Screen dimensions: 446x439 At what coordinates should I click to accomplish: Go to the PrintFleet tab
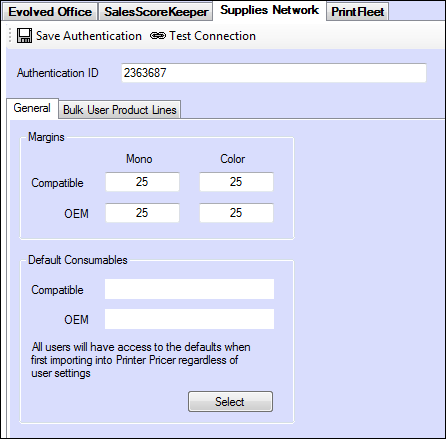357,12
